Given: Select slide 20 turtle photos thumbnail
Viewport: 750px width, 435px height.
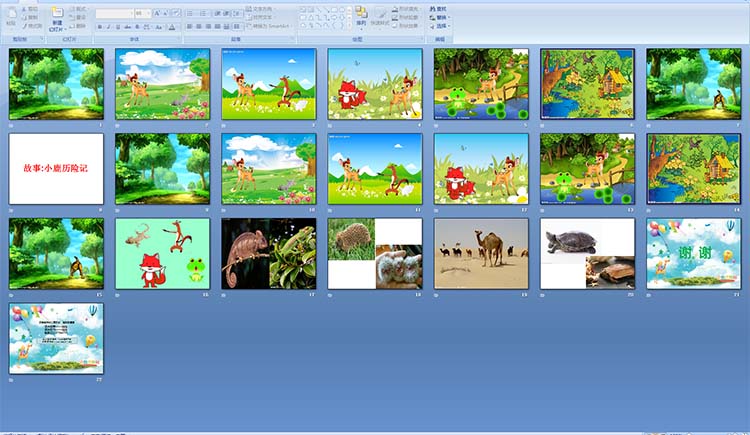Looking at the screenshot, I should tap(587, 254).
